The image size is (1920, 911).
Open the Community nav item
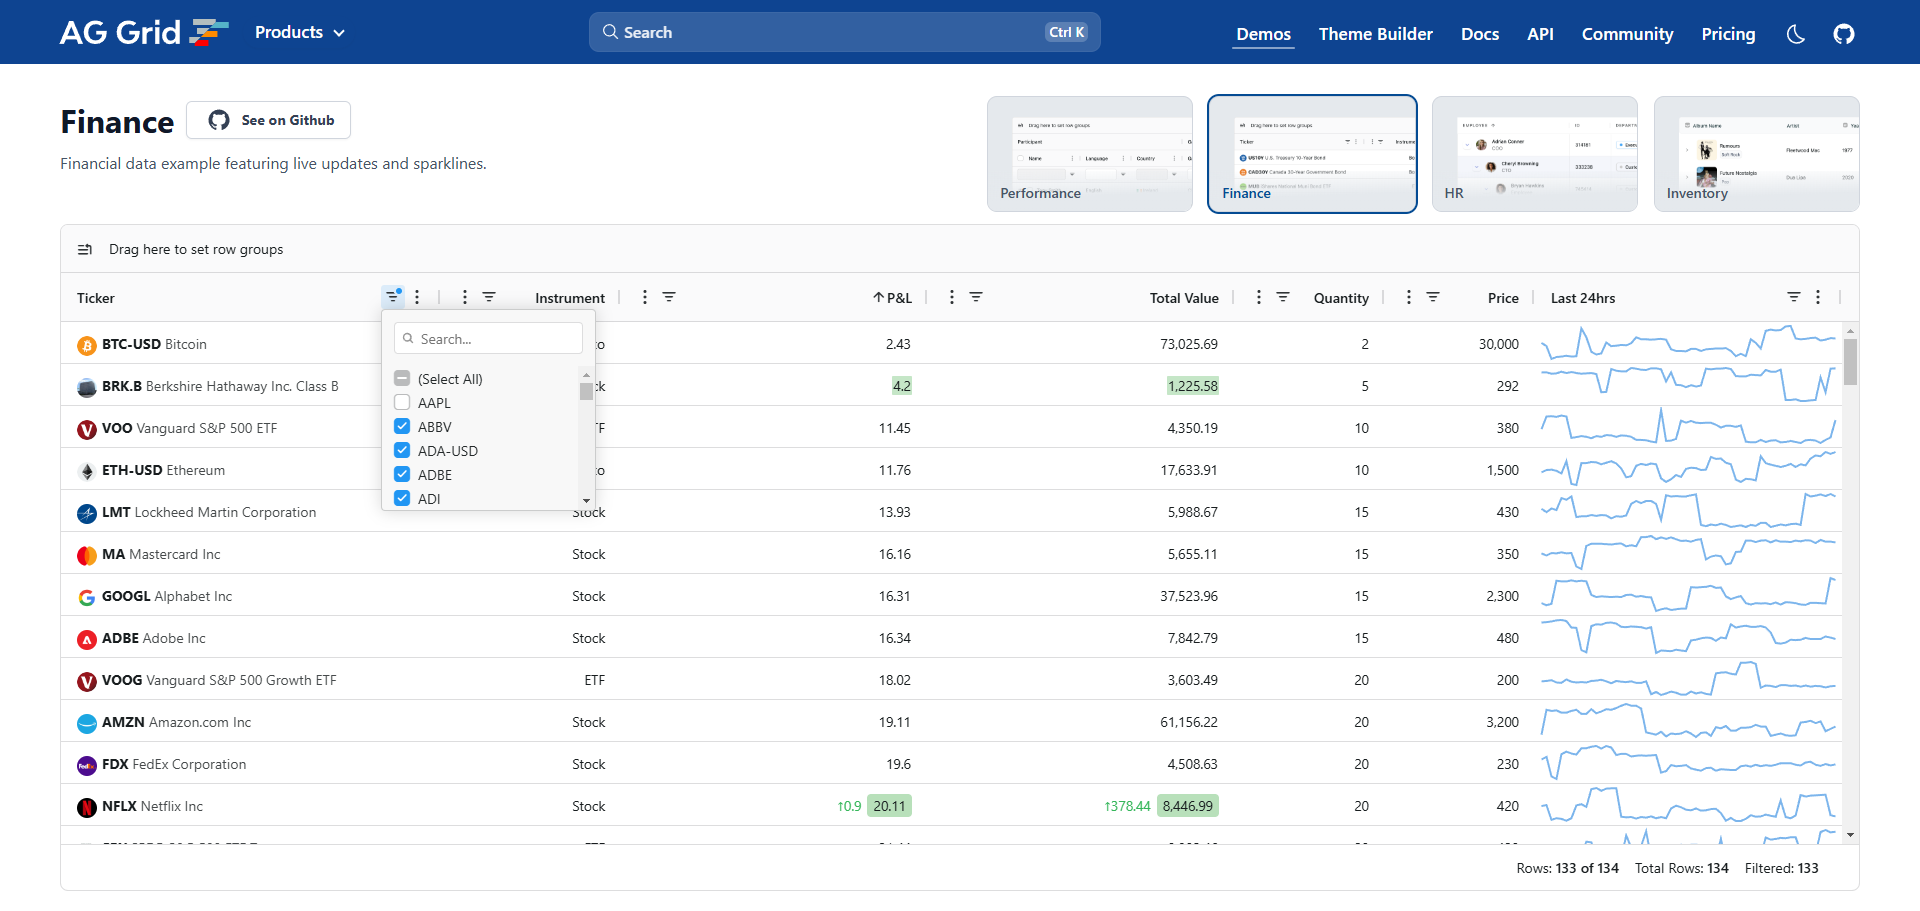(x=1627, y=34)
